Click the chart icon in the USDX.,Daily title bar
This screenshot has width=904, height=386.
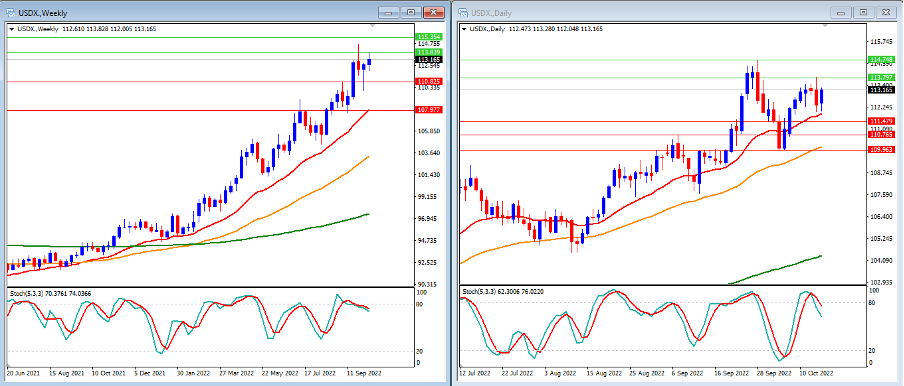click(464, 12)
